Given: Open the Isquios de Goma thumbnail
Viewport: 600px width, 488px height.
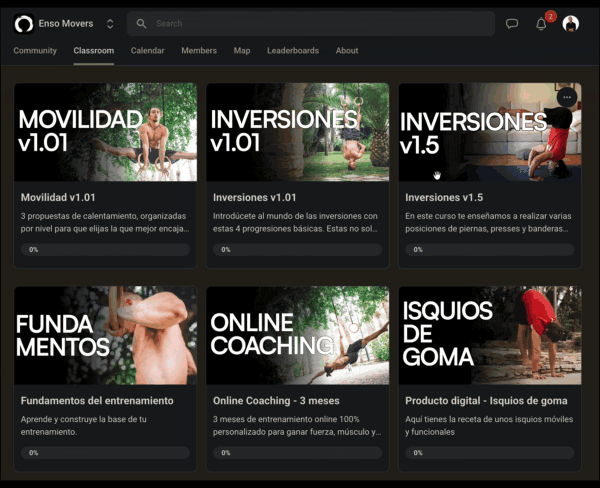Looking at the screenshot, I should tap(490, 335).
